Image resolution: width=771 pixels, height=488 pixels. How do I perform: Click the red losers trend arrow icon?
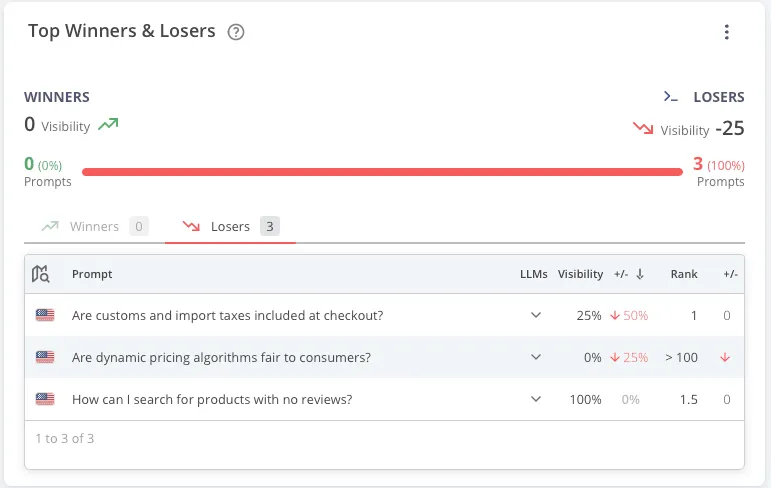(x=643, y=129)
